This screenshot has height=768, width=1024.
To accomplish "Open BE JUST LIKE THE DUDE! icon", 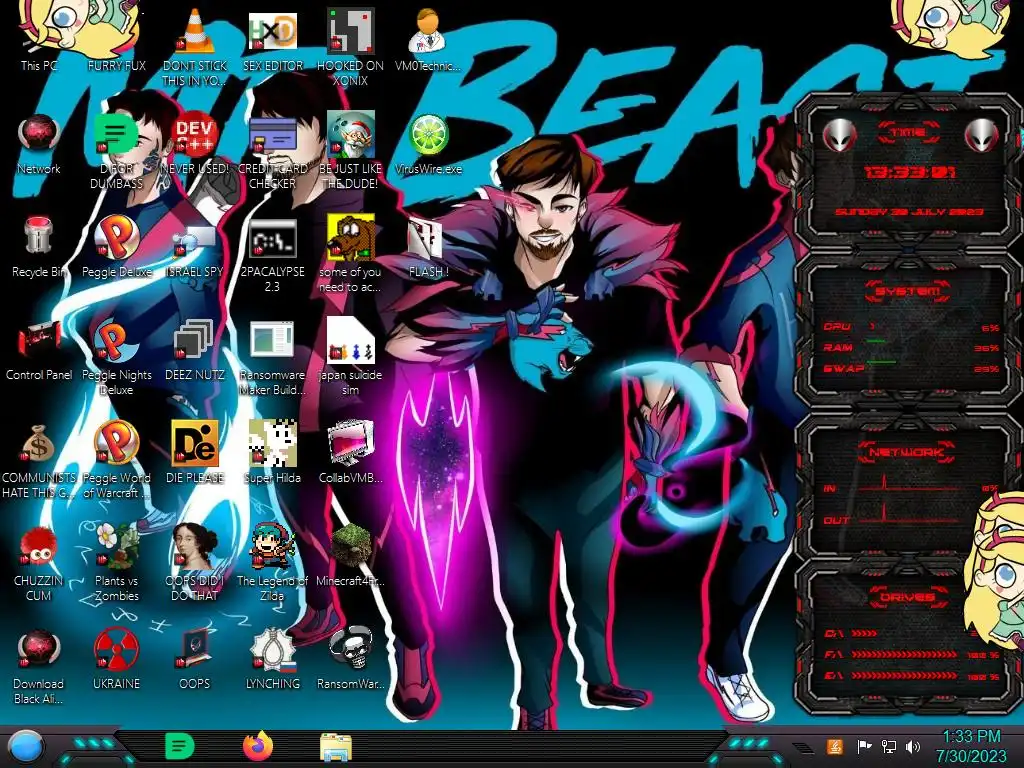I will [x=351, y=135].
